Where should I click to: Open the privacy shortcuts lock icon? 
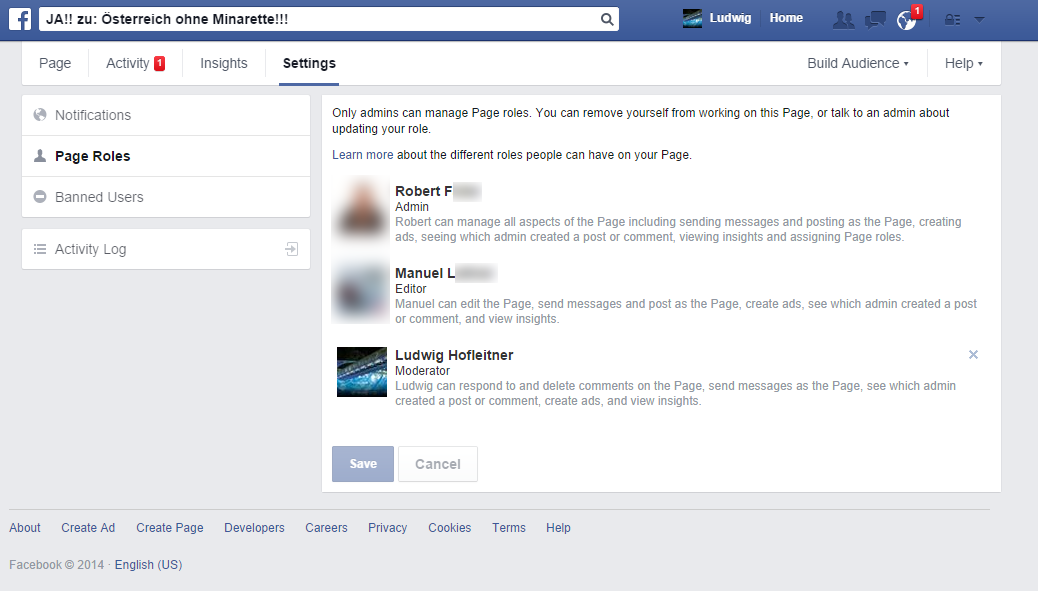coord(953,20)
